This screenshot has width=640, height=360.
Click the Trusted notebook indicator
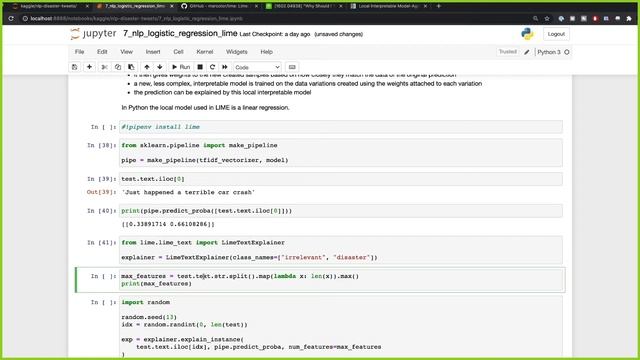508,52
